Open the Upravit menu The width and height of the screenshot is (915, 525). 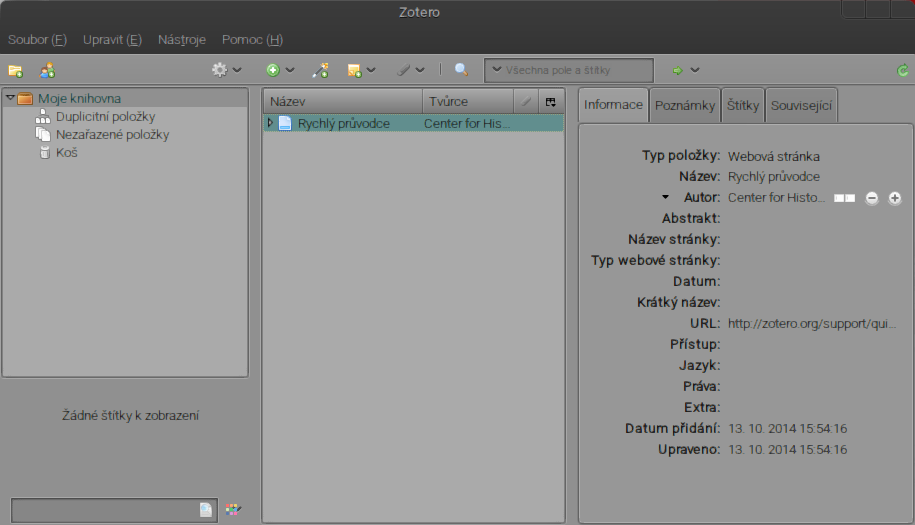click(112, 40)
